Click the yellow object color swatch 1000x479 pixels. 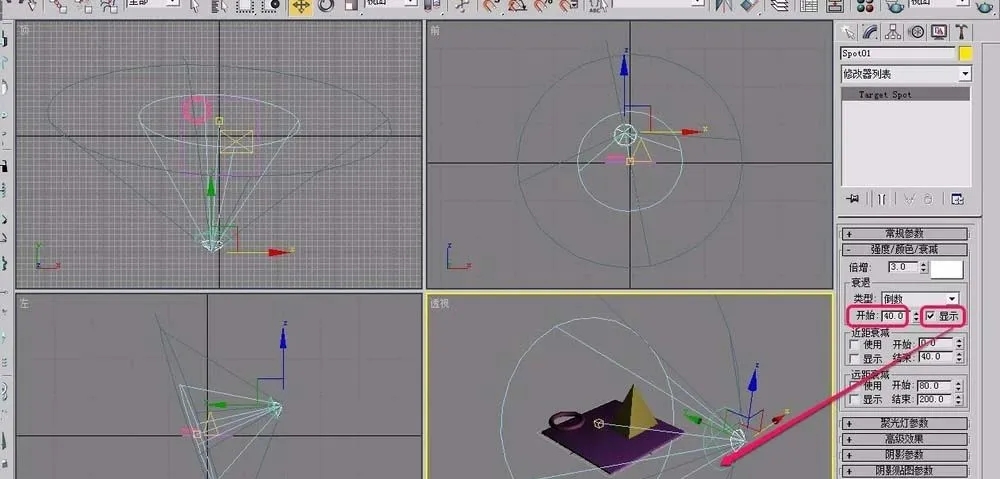(966, 54)
